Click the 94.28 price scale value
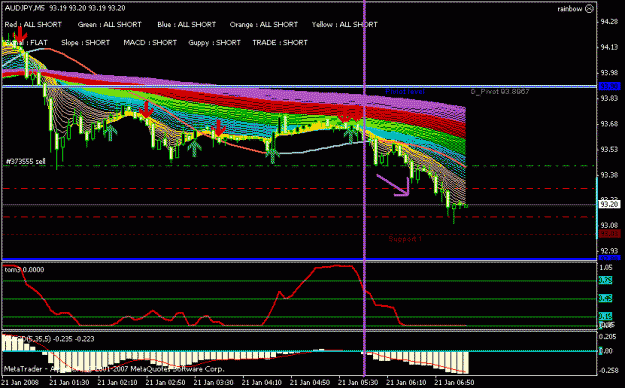The image size is (625, 388). (609, 22)
